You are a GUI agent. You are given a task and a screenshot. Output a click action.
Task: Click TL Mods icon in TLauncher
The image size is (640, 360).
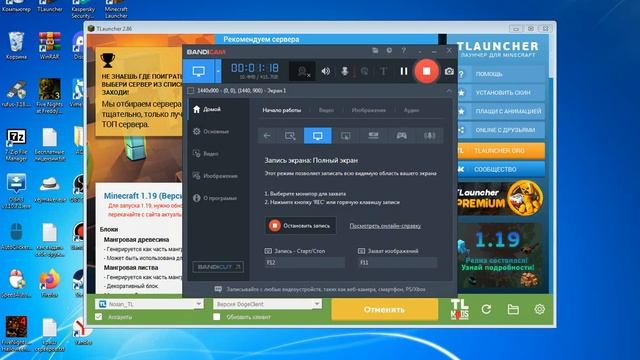[x=460, y=309]
